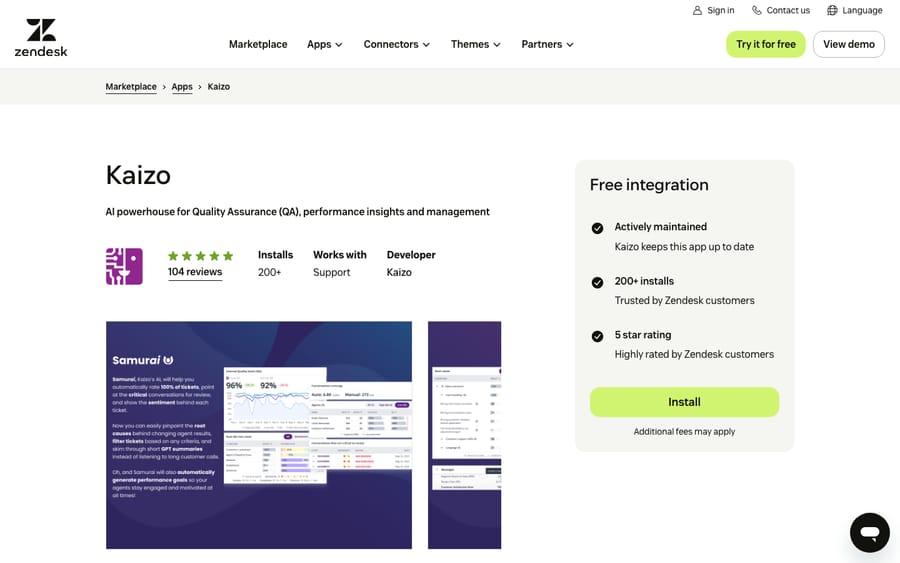The width and height of the screenshot is (900, 563).
Task: Click the Kaizo breadcrumb text
Action: pos(219,87)
